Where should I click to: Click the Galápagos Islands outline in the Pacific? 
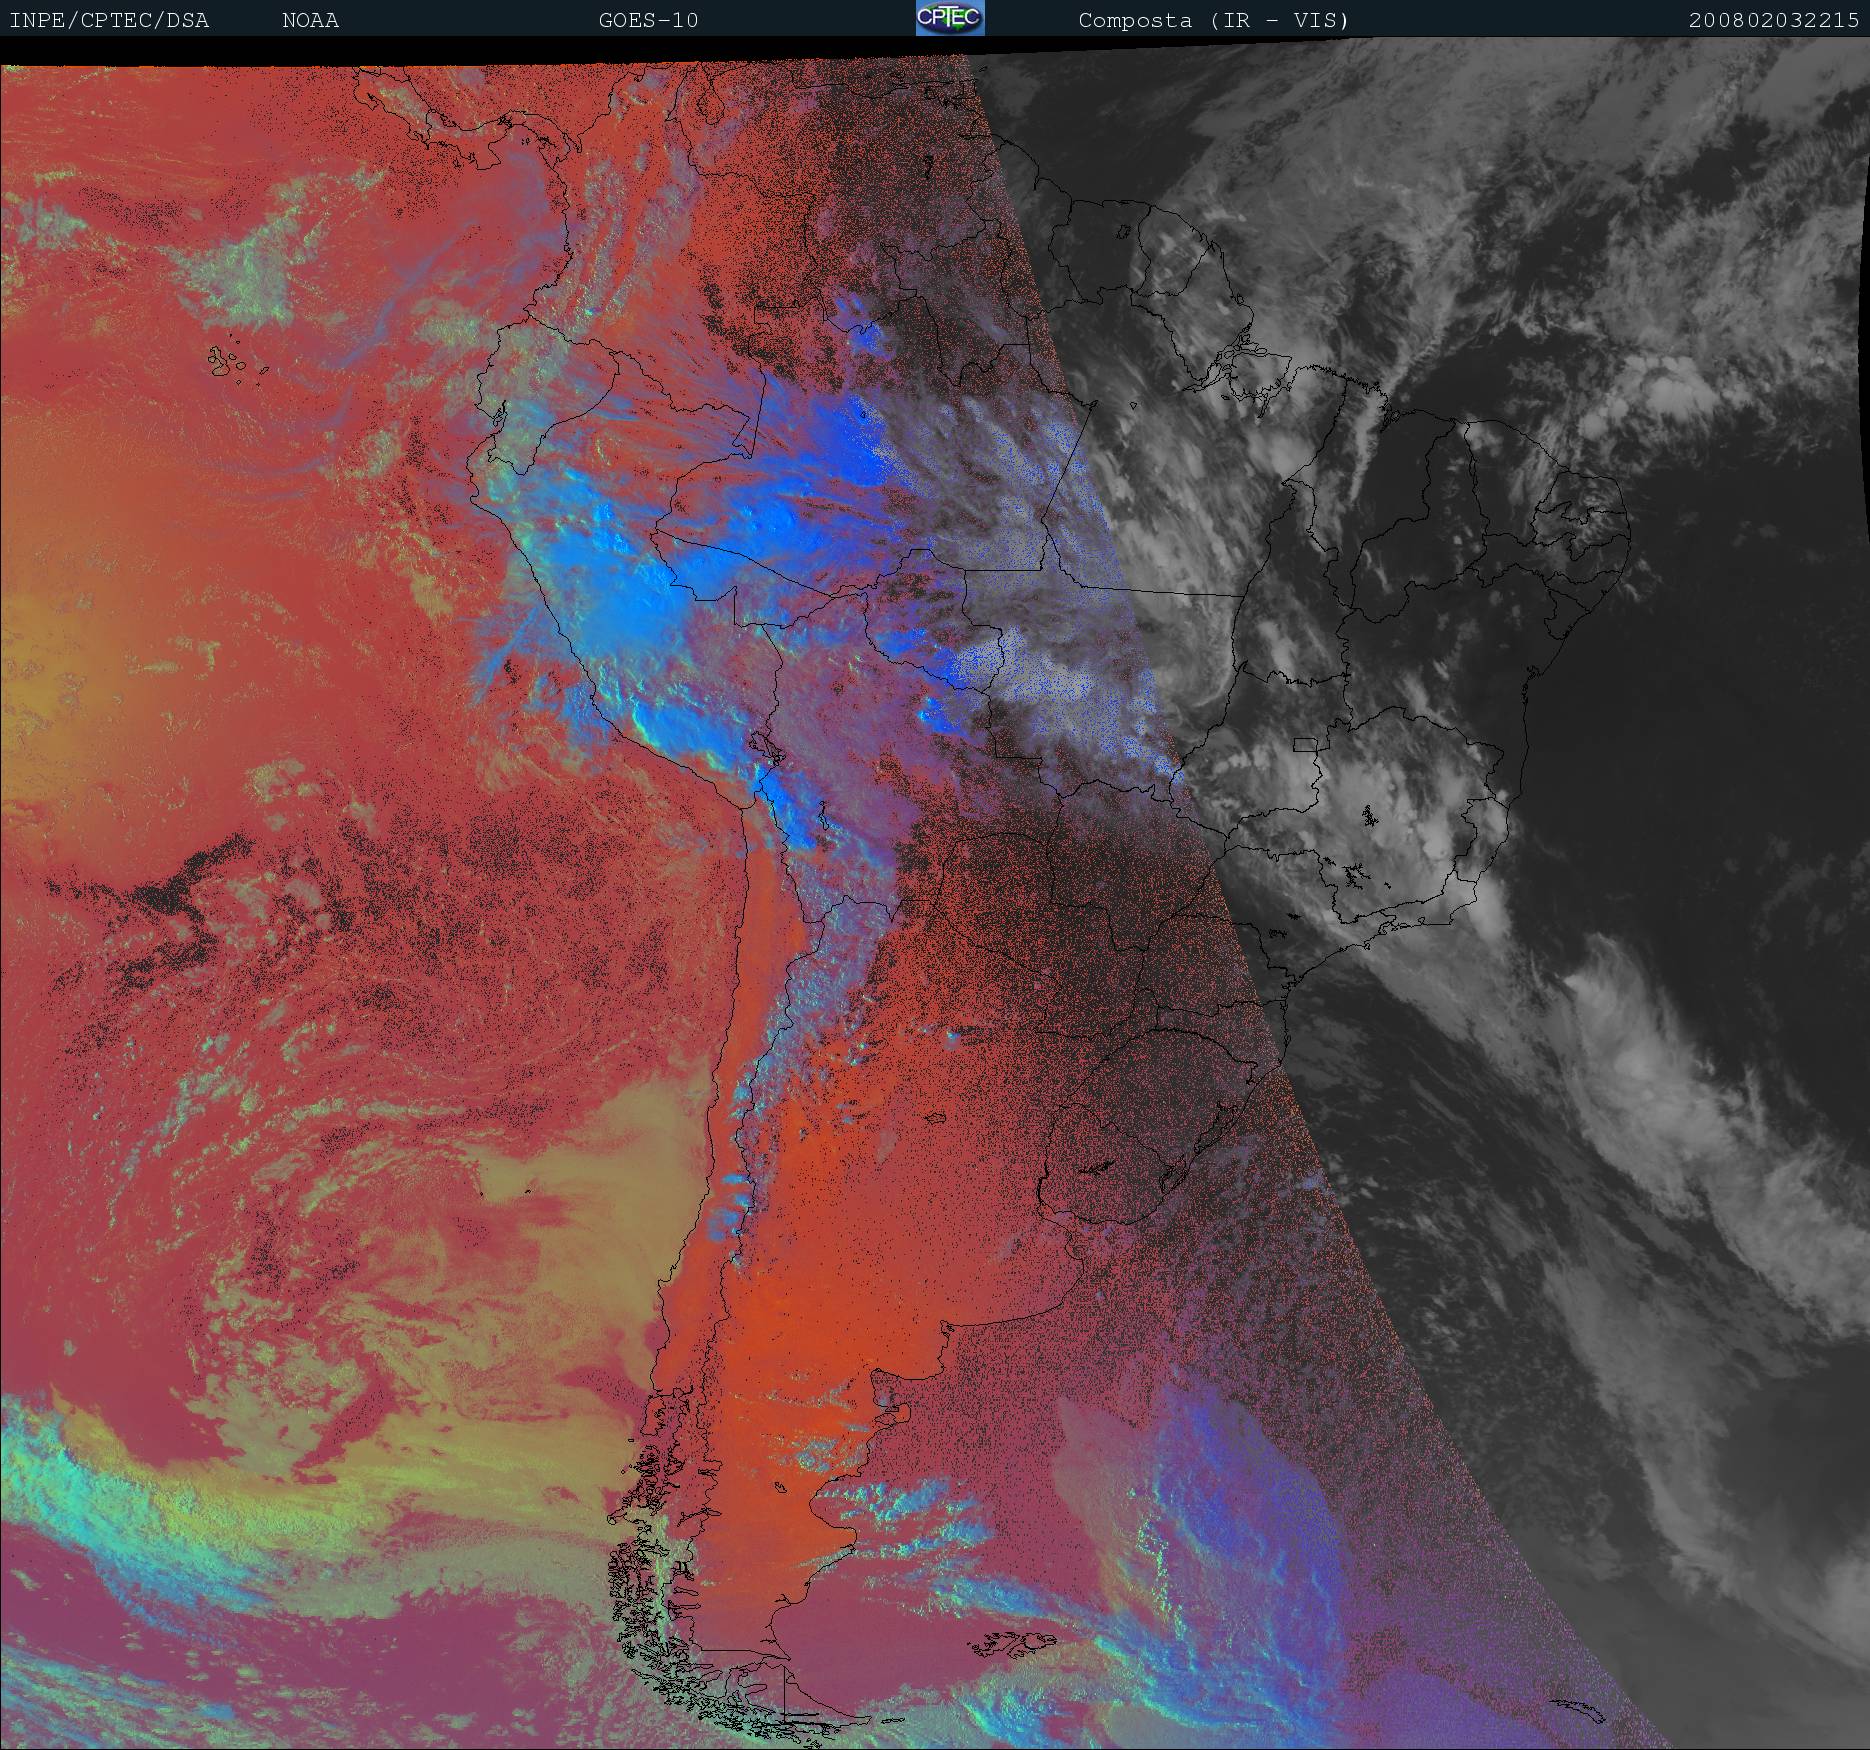click(x=235, y=362)
